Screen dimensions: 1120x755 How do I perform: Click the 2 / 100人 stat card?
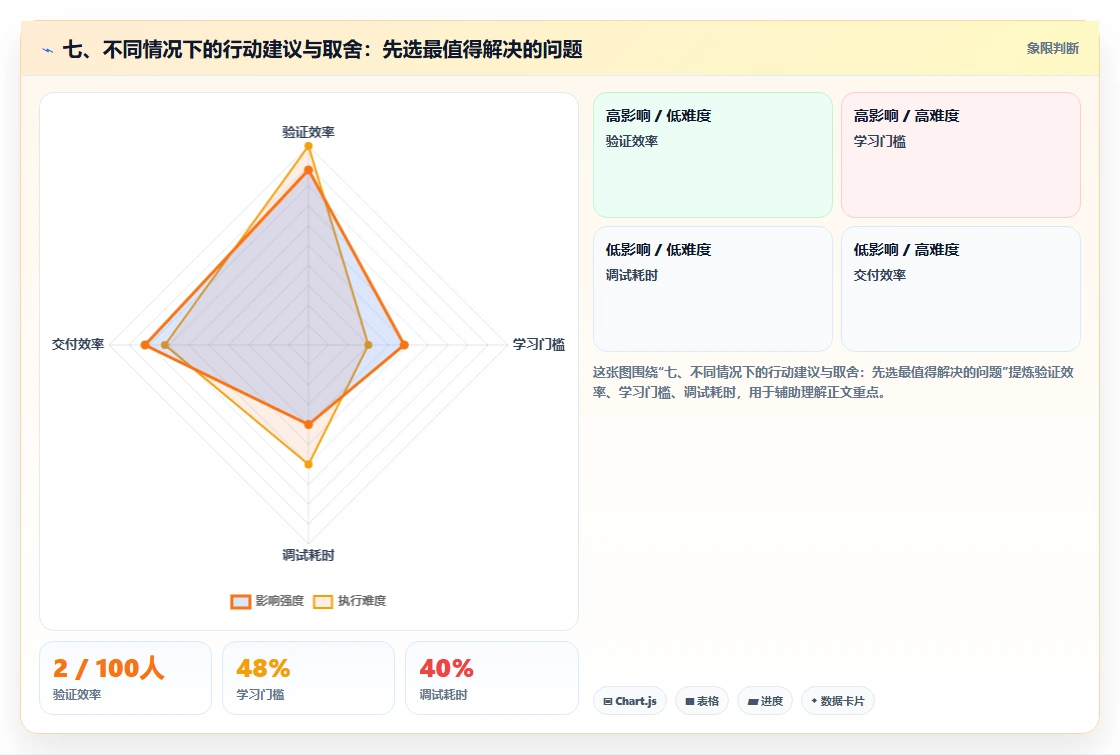125,678
